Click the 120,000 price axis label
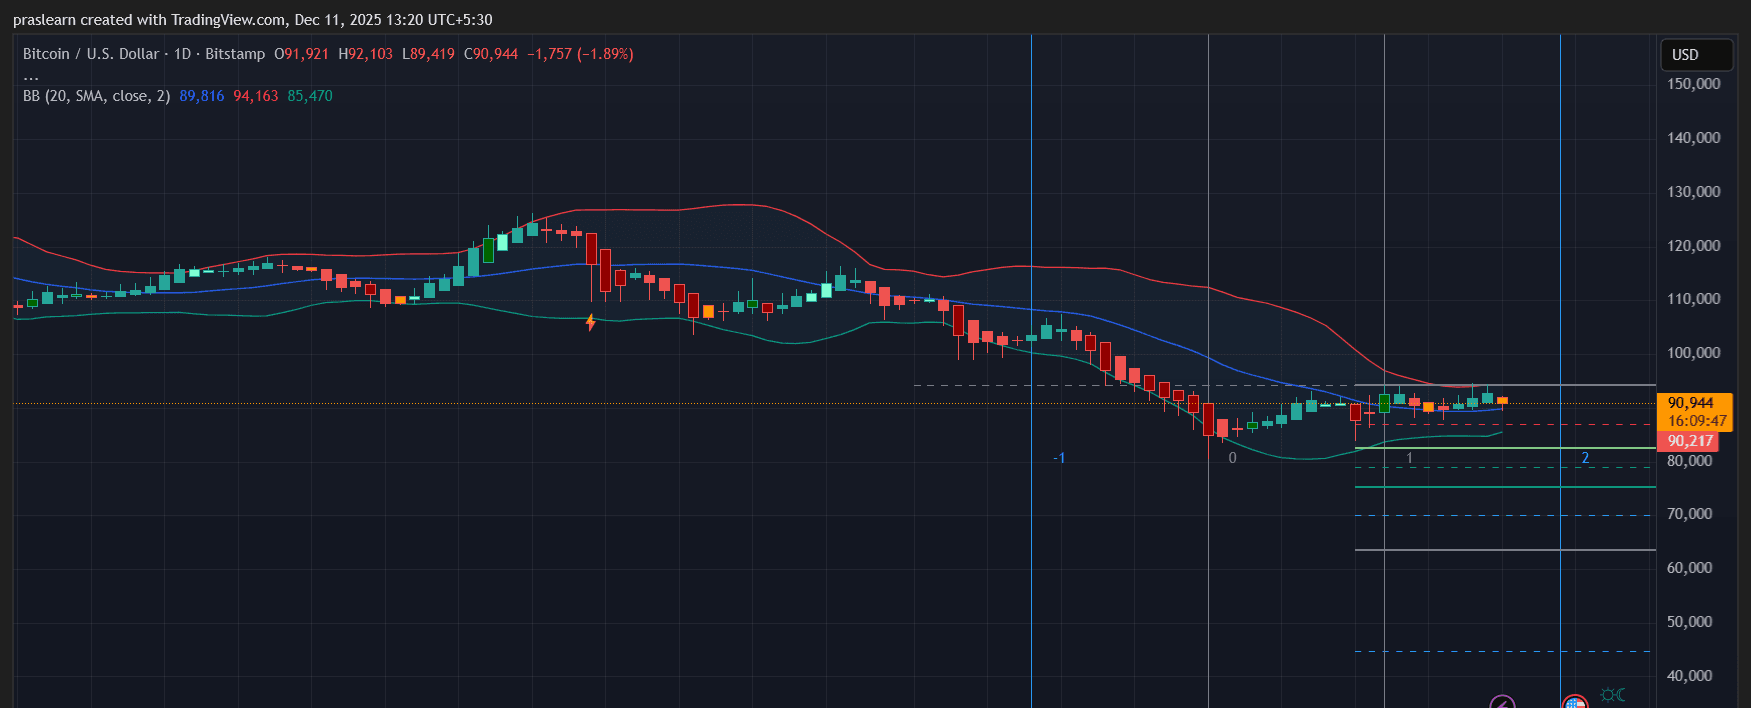1751x708 pixels. (1694, 246)
